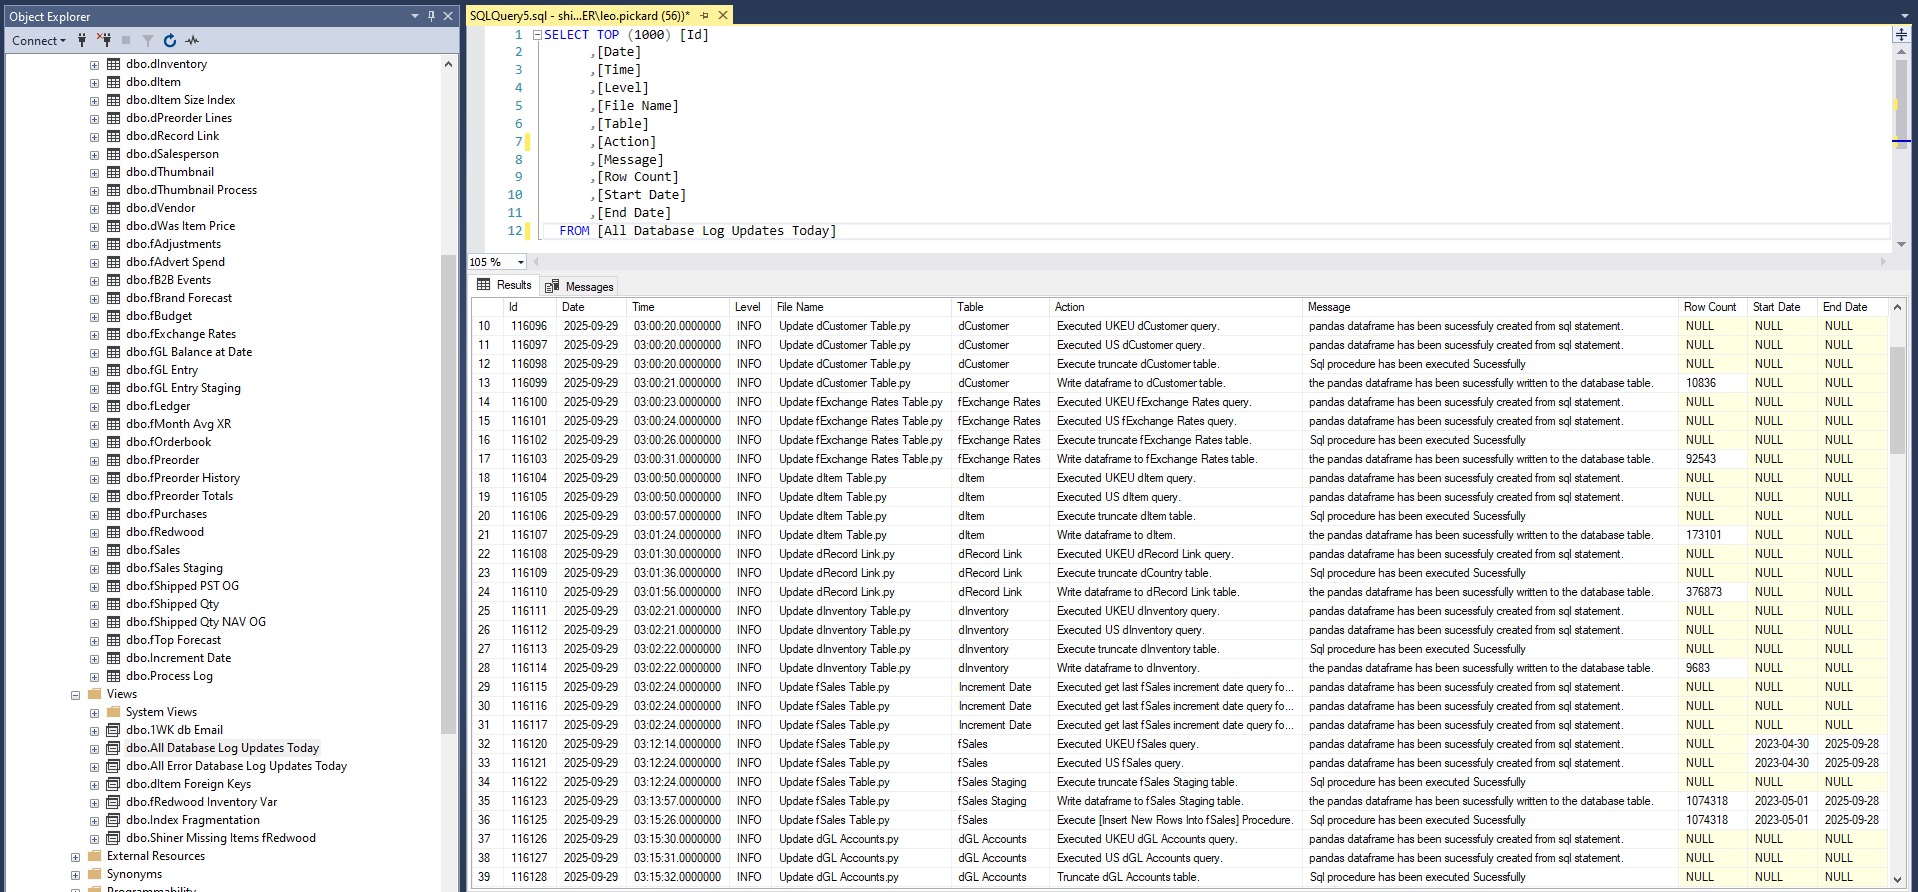The image size is (1918, 892).
Task: Click the split editor icon above the editor scrollbar
Action: click(1901, 34)
